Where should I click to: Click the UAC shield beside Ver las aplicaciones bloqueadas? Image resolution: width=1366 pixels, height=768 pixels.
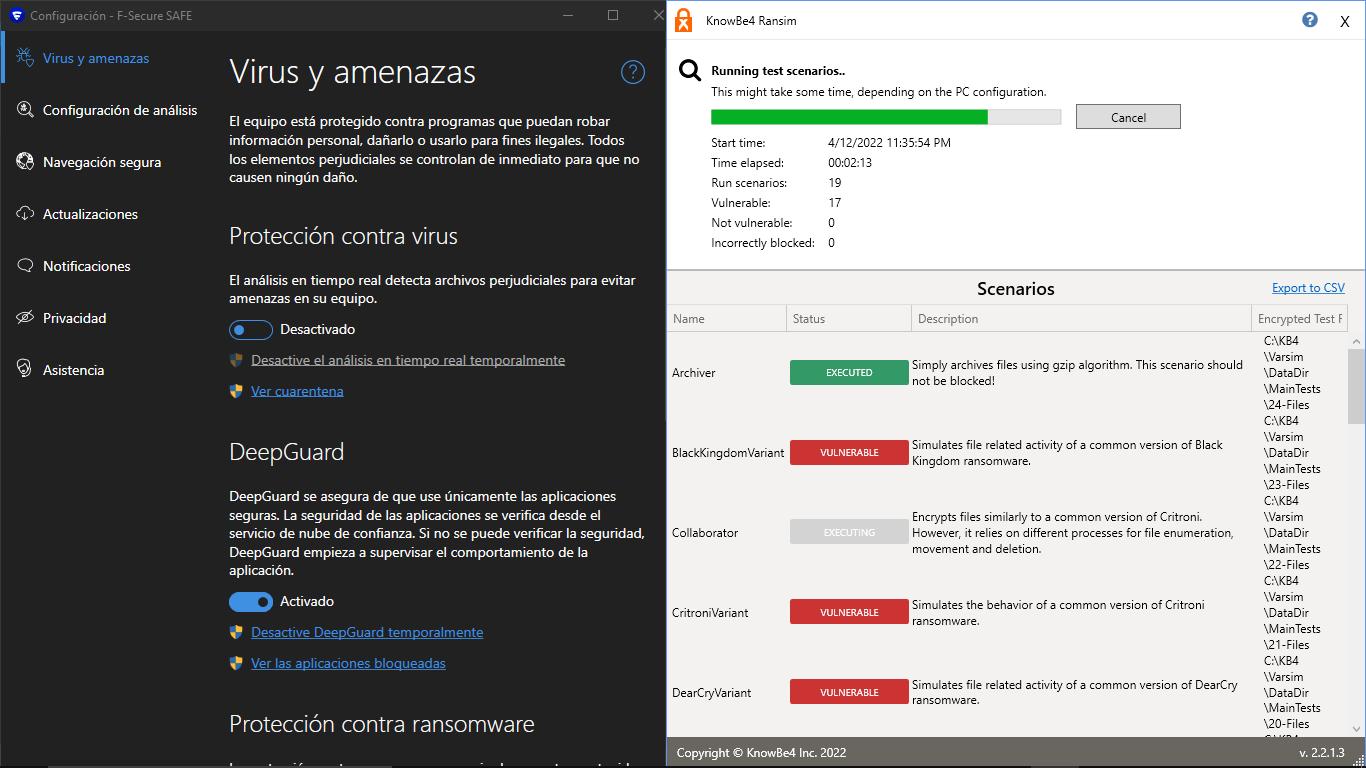click(x=236, y=663)
